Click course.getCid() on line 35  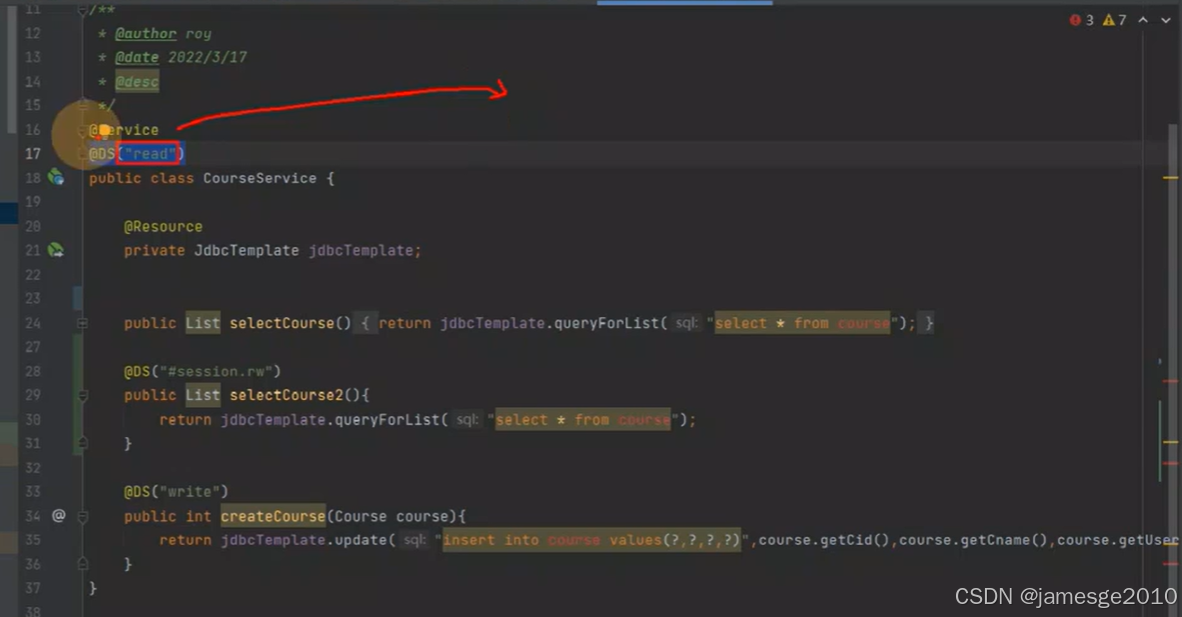point(824,540)
